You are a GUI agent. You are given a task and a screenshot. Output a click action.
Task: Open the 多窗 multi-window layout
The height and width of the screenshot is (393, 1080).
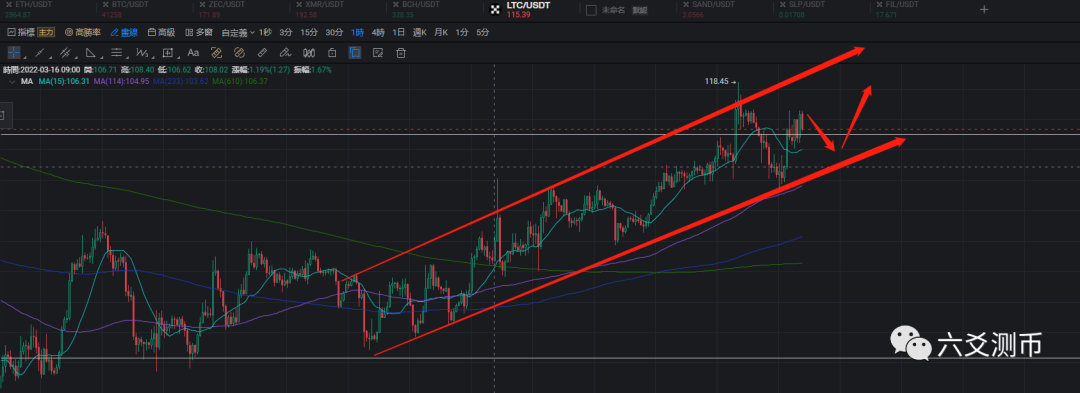(198, 32)
